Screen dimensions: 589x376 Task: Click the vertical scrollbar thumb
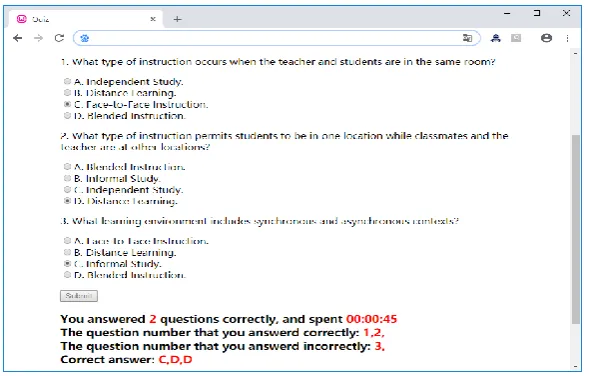coord(575,229)
